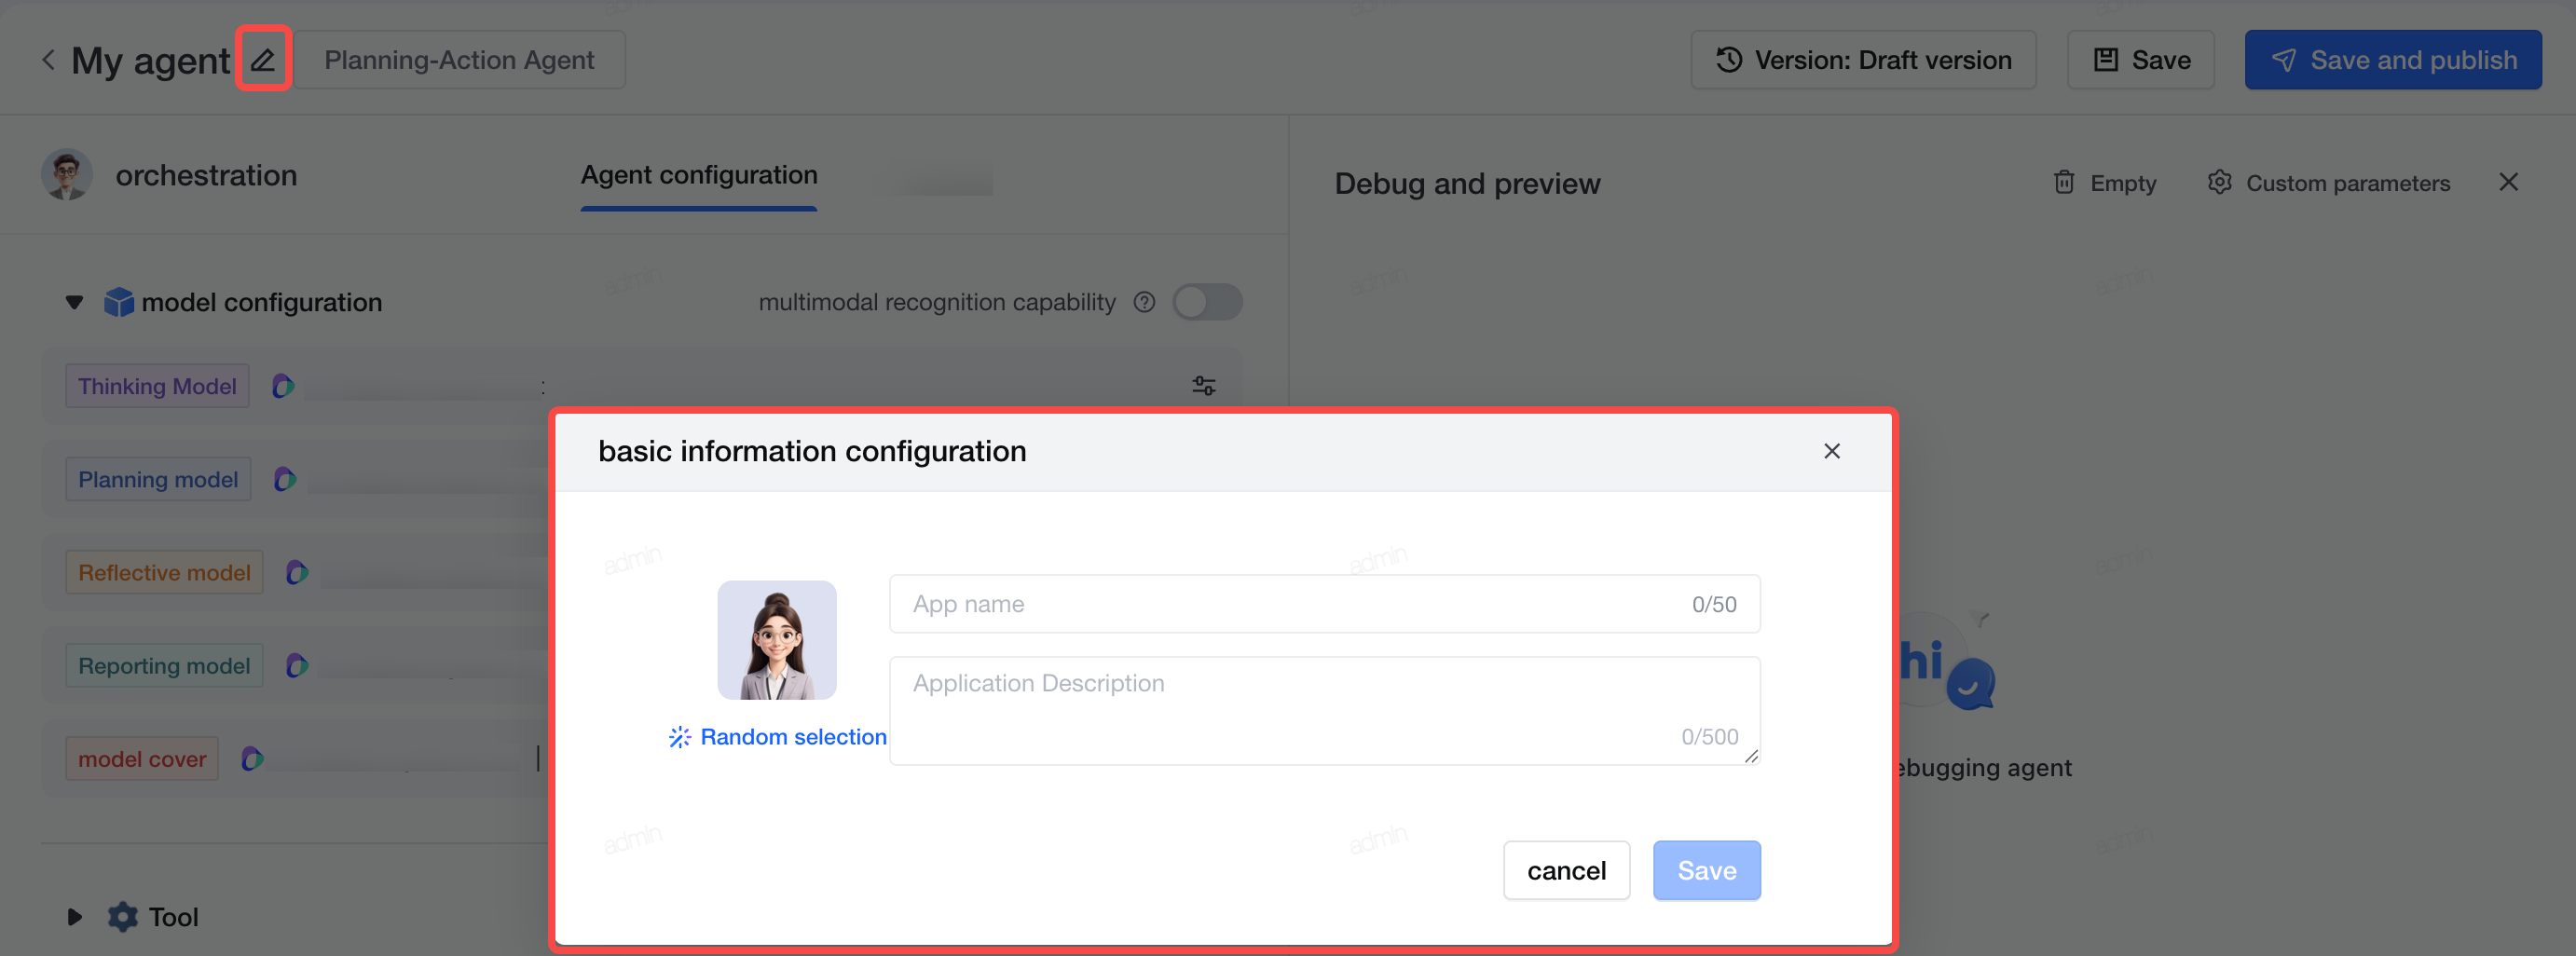Go back using the left arrow icon
The height and width of the screenshot is (956, 2576).
click(48, 60)
